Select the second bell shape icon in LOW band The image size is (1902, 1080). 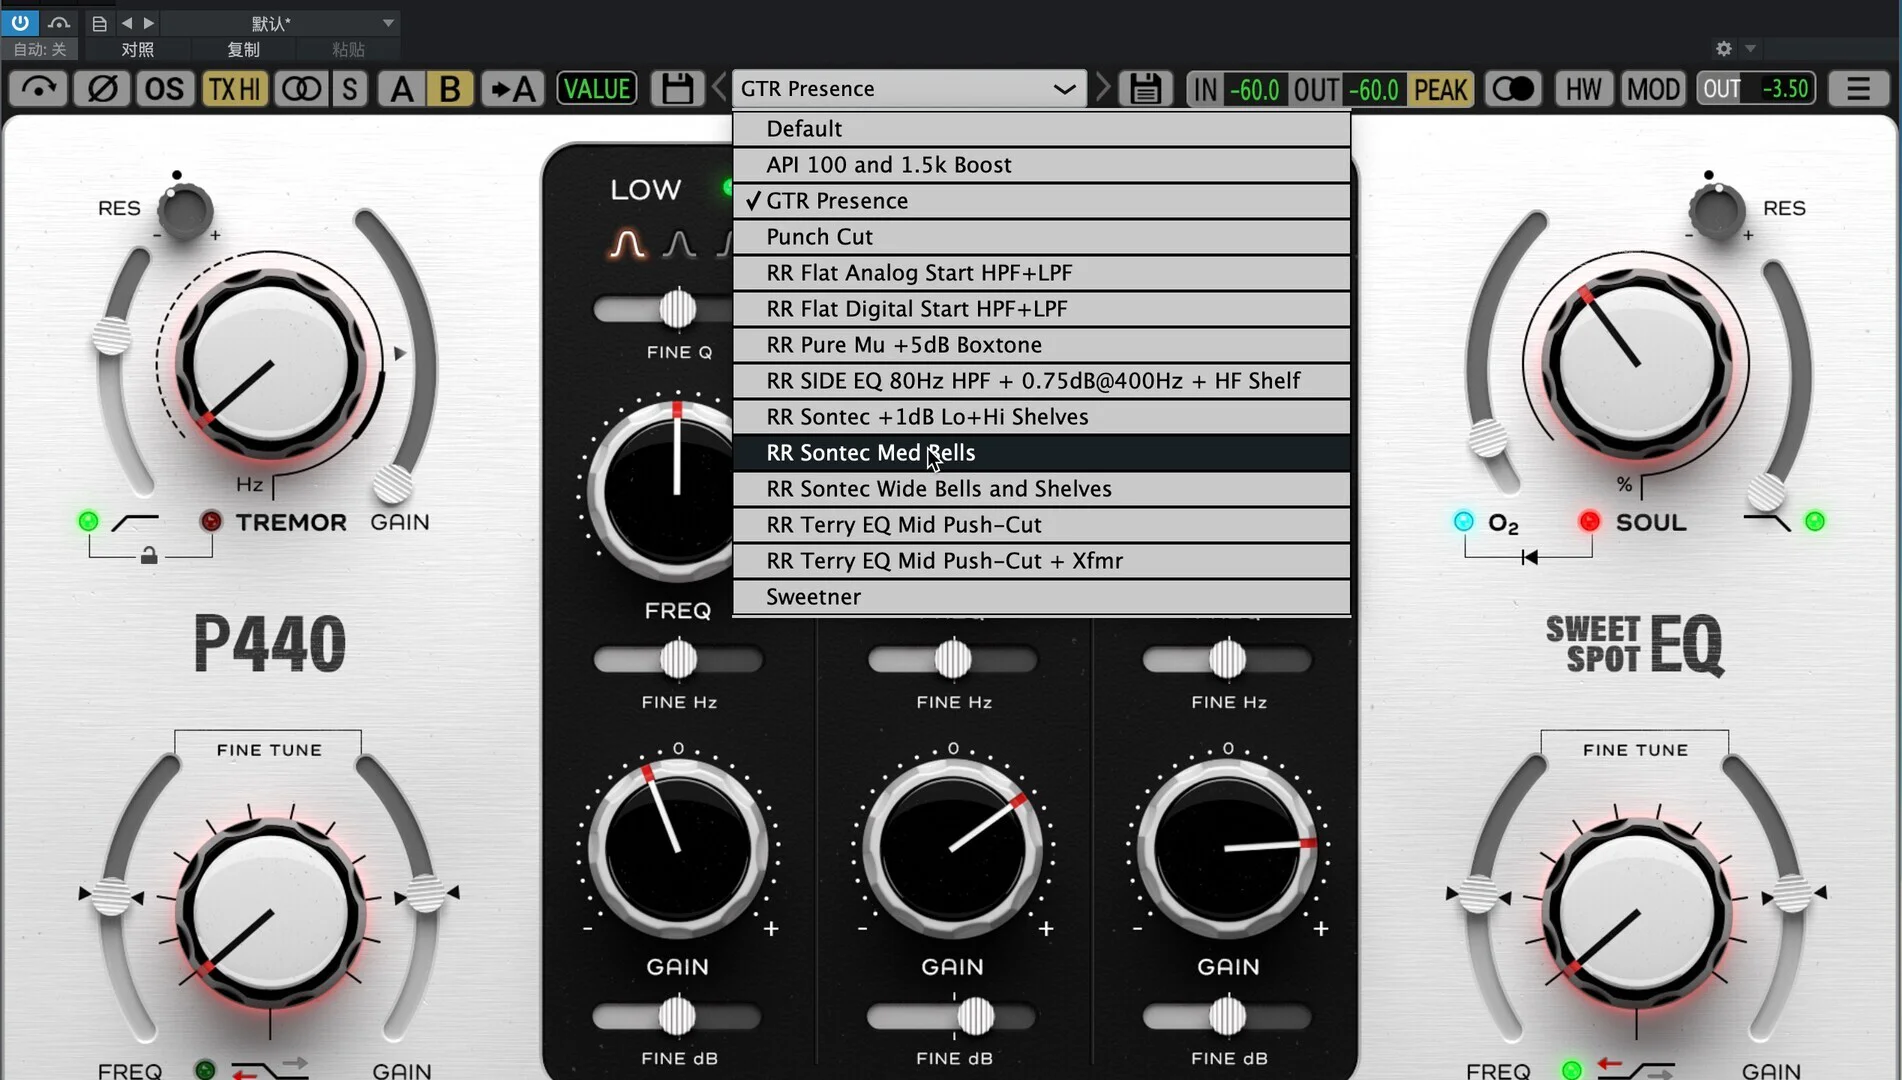click(x=679, y=244)
